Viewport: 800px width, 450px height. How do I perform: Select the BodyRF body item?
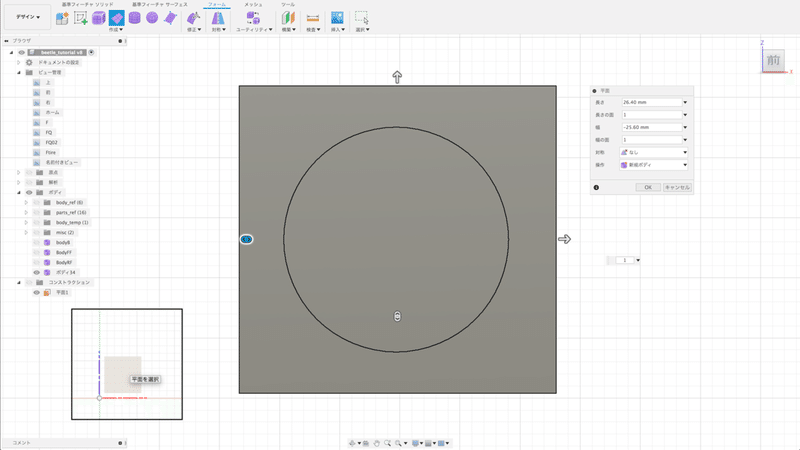pos(64,262)
